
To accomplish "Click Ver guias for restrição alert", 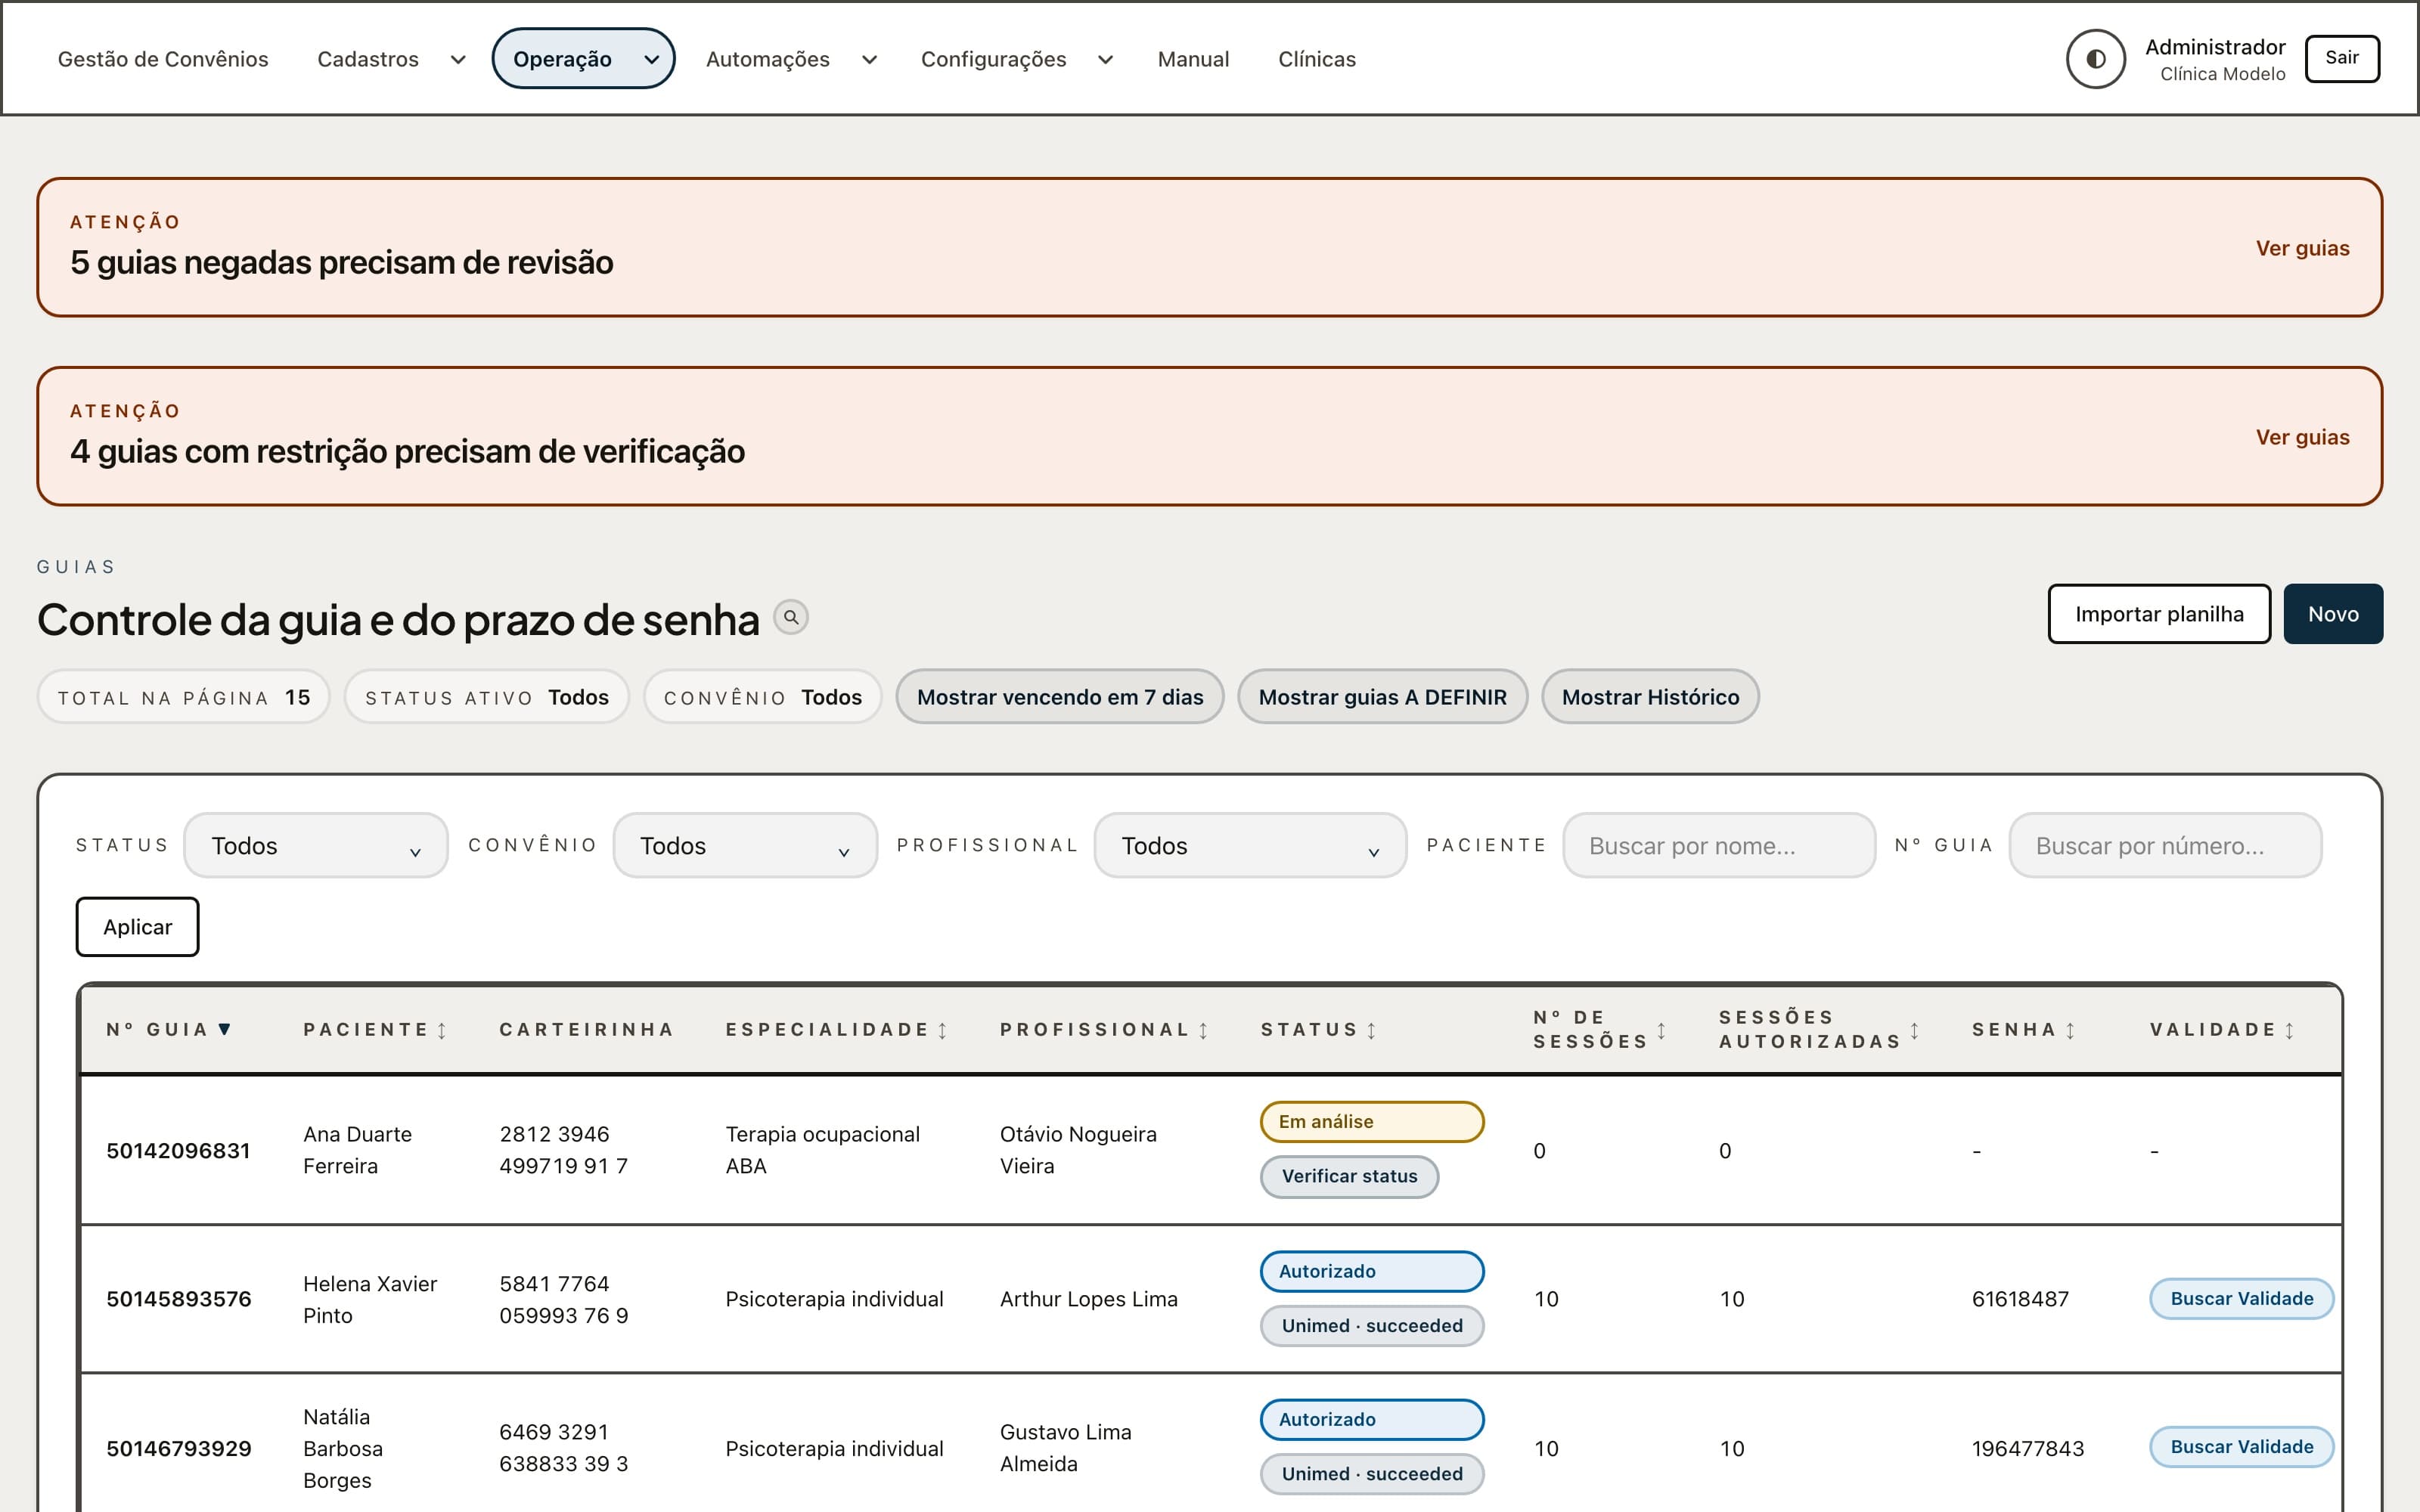I will (2302, 437).
